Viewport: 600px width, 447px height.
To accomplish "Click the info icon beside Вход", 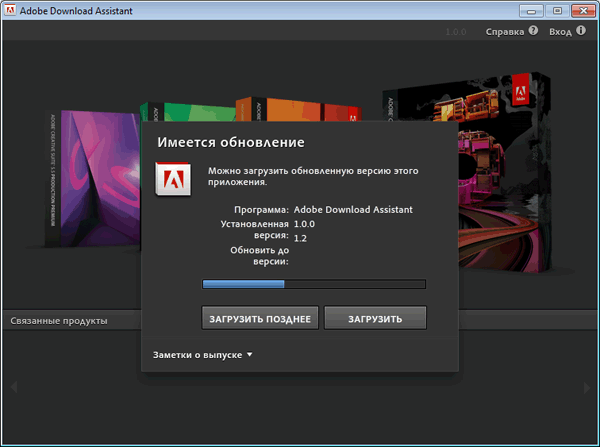I will pyautogui.click(x=581, y=31).
